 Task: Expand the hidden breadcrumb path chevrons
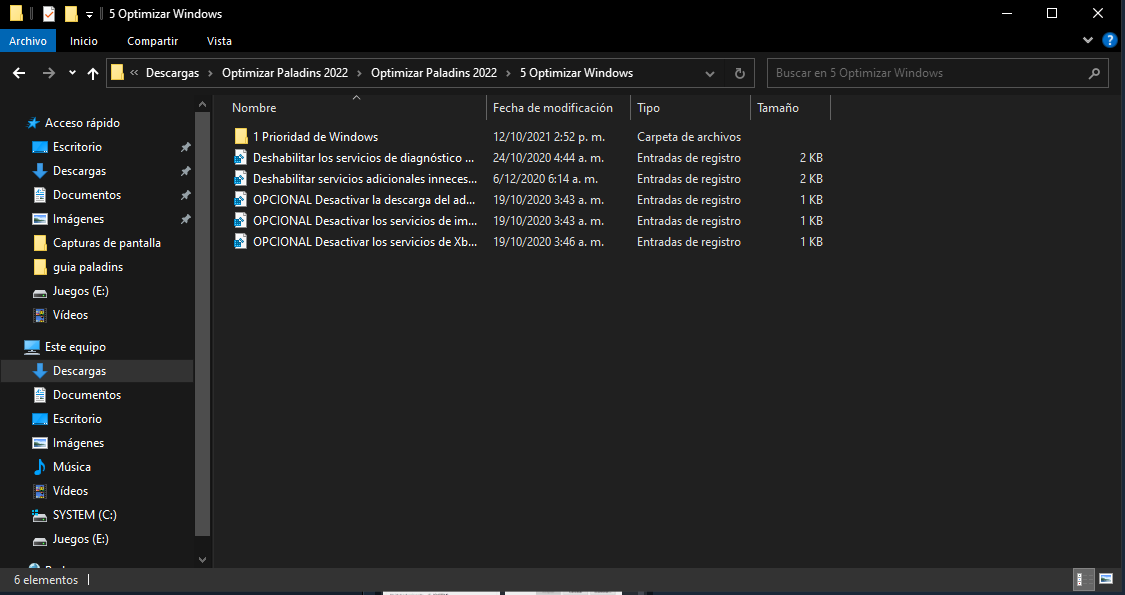point(134,73)
